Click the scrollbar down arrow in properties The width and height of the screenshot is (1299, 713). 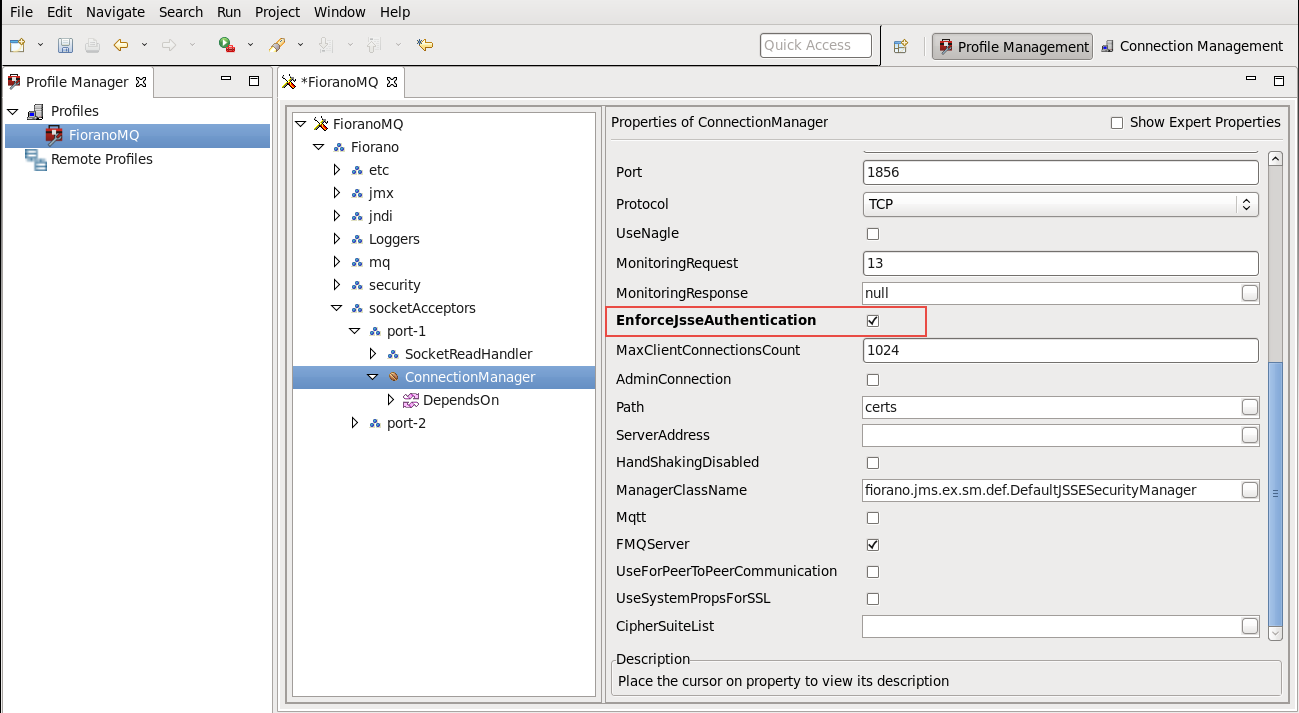(1275, 633)
